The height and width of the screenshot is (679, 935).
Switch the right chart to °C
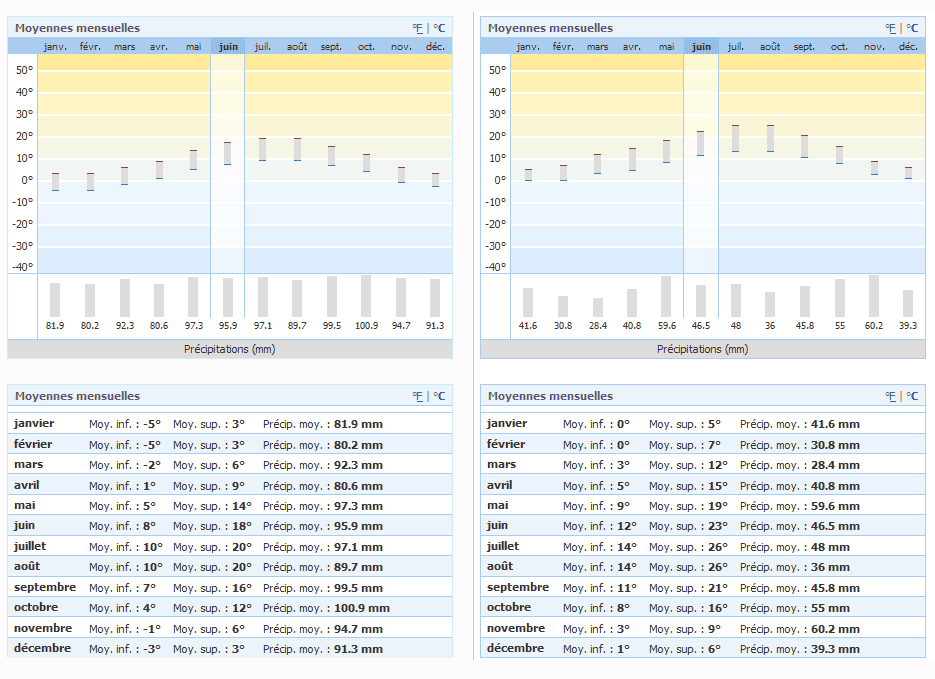912,28
